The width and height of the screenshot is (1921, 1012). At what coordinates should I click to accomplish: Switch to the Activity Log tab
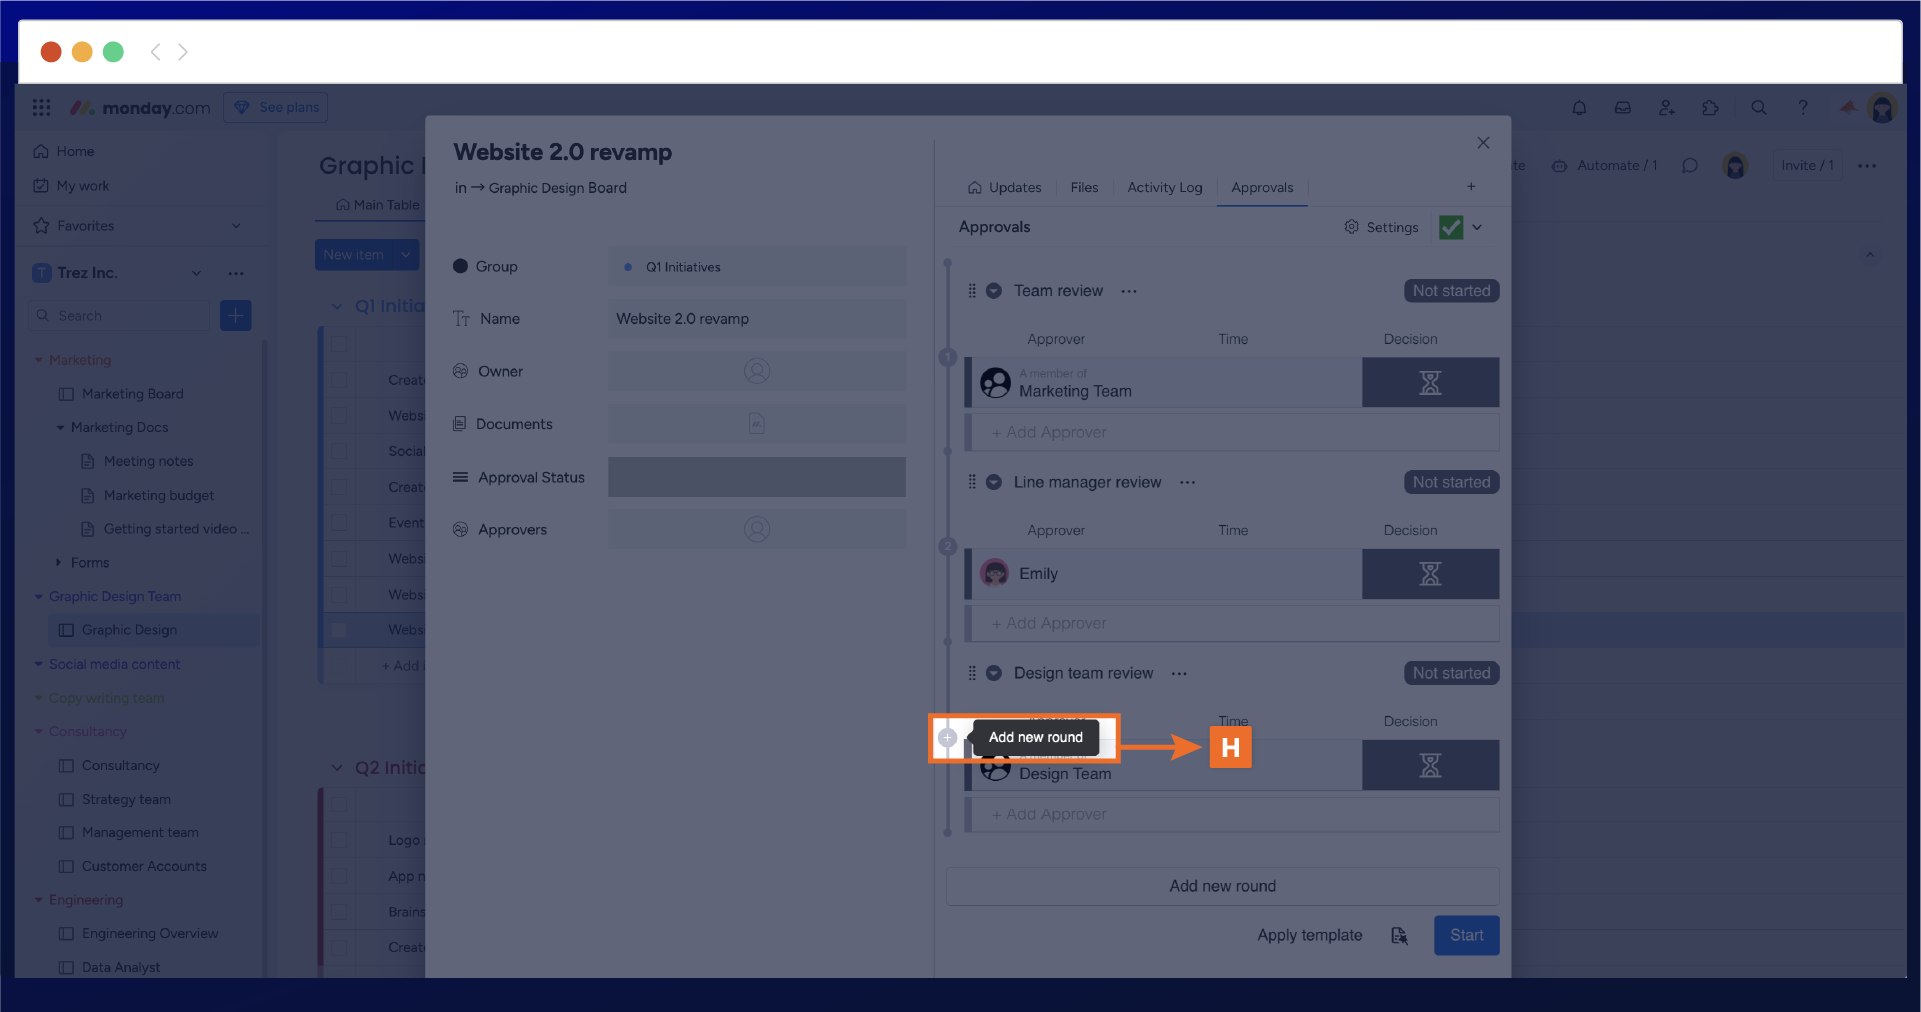[1164, 187]
